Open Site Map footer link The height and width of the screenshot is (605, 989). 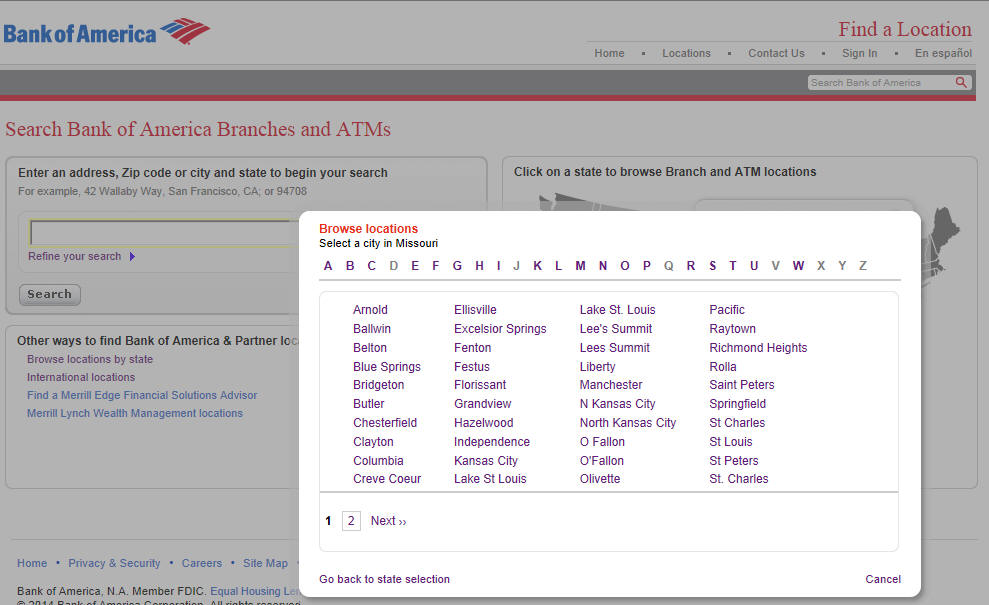266,563
